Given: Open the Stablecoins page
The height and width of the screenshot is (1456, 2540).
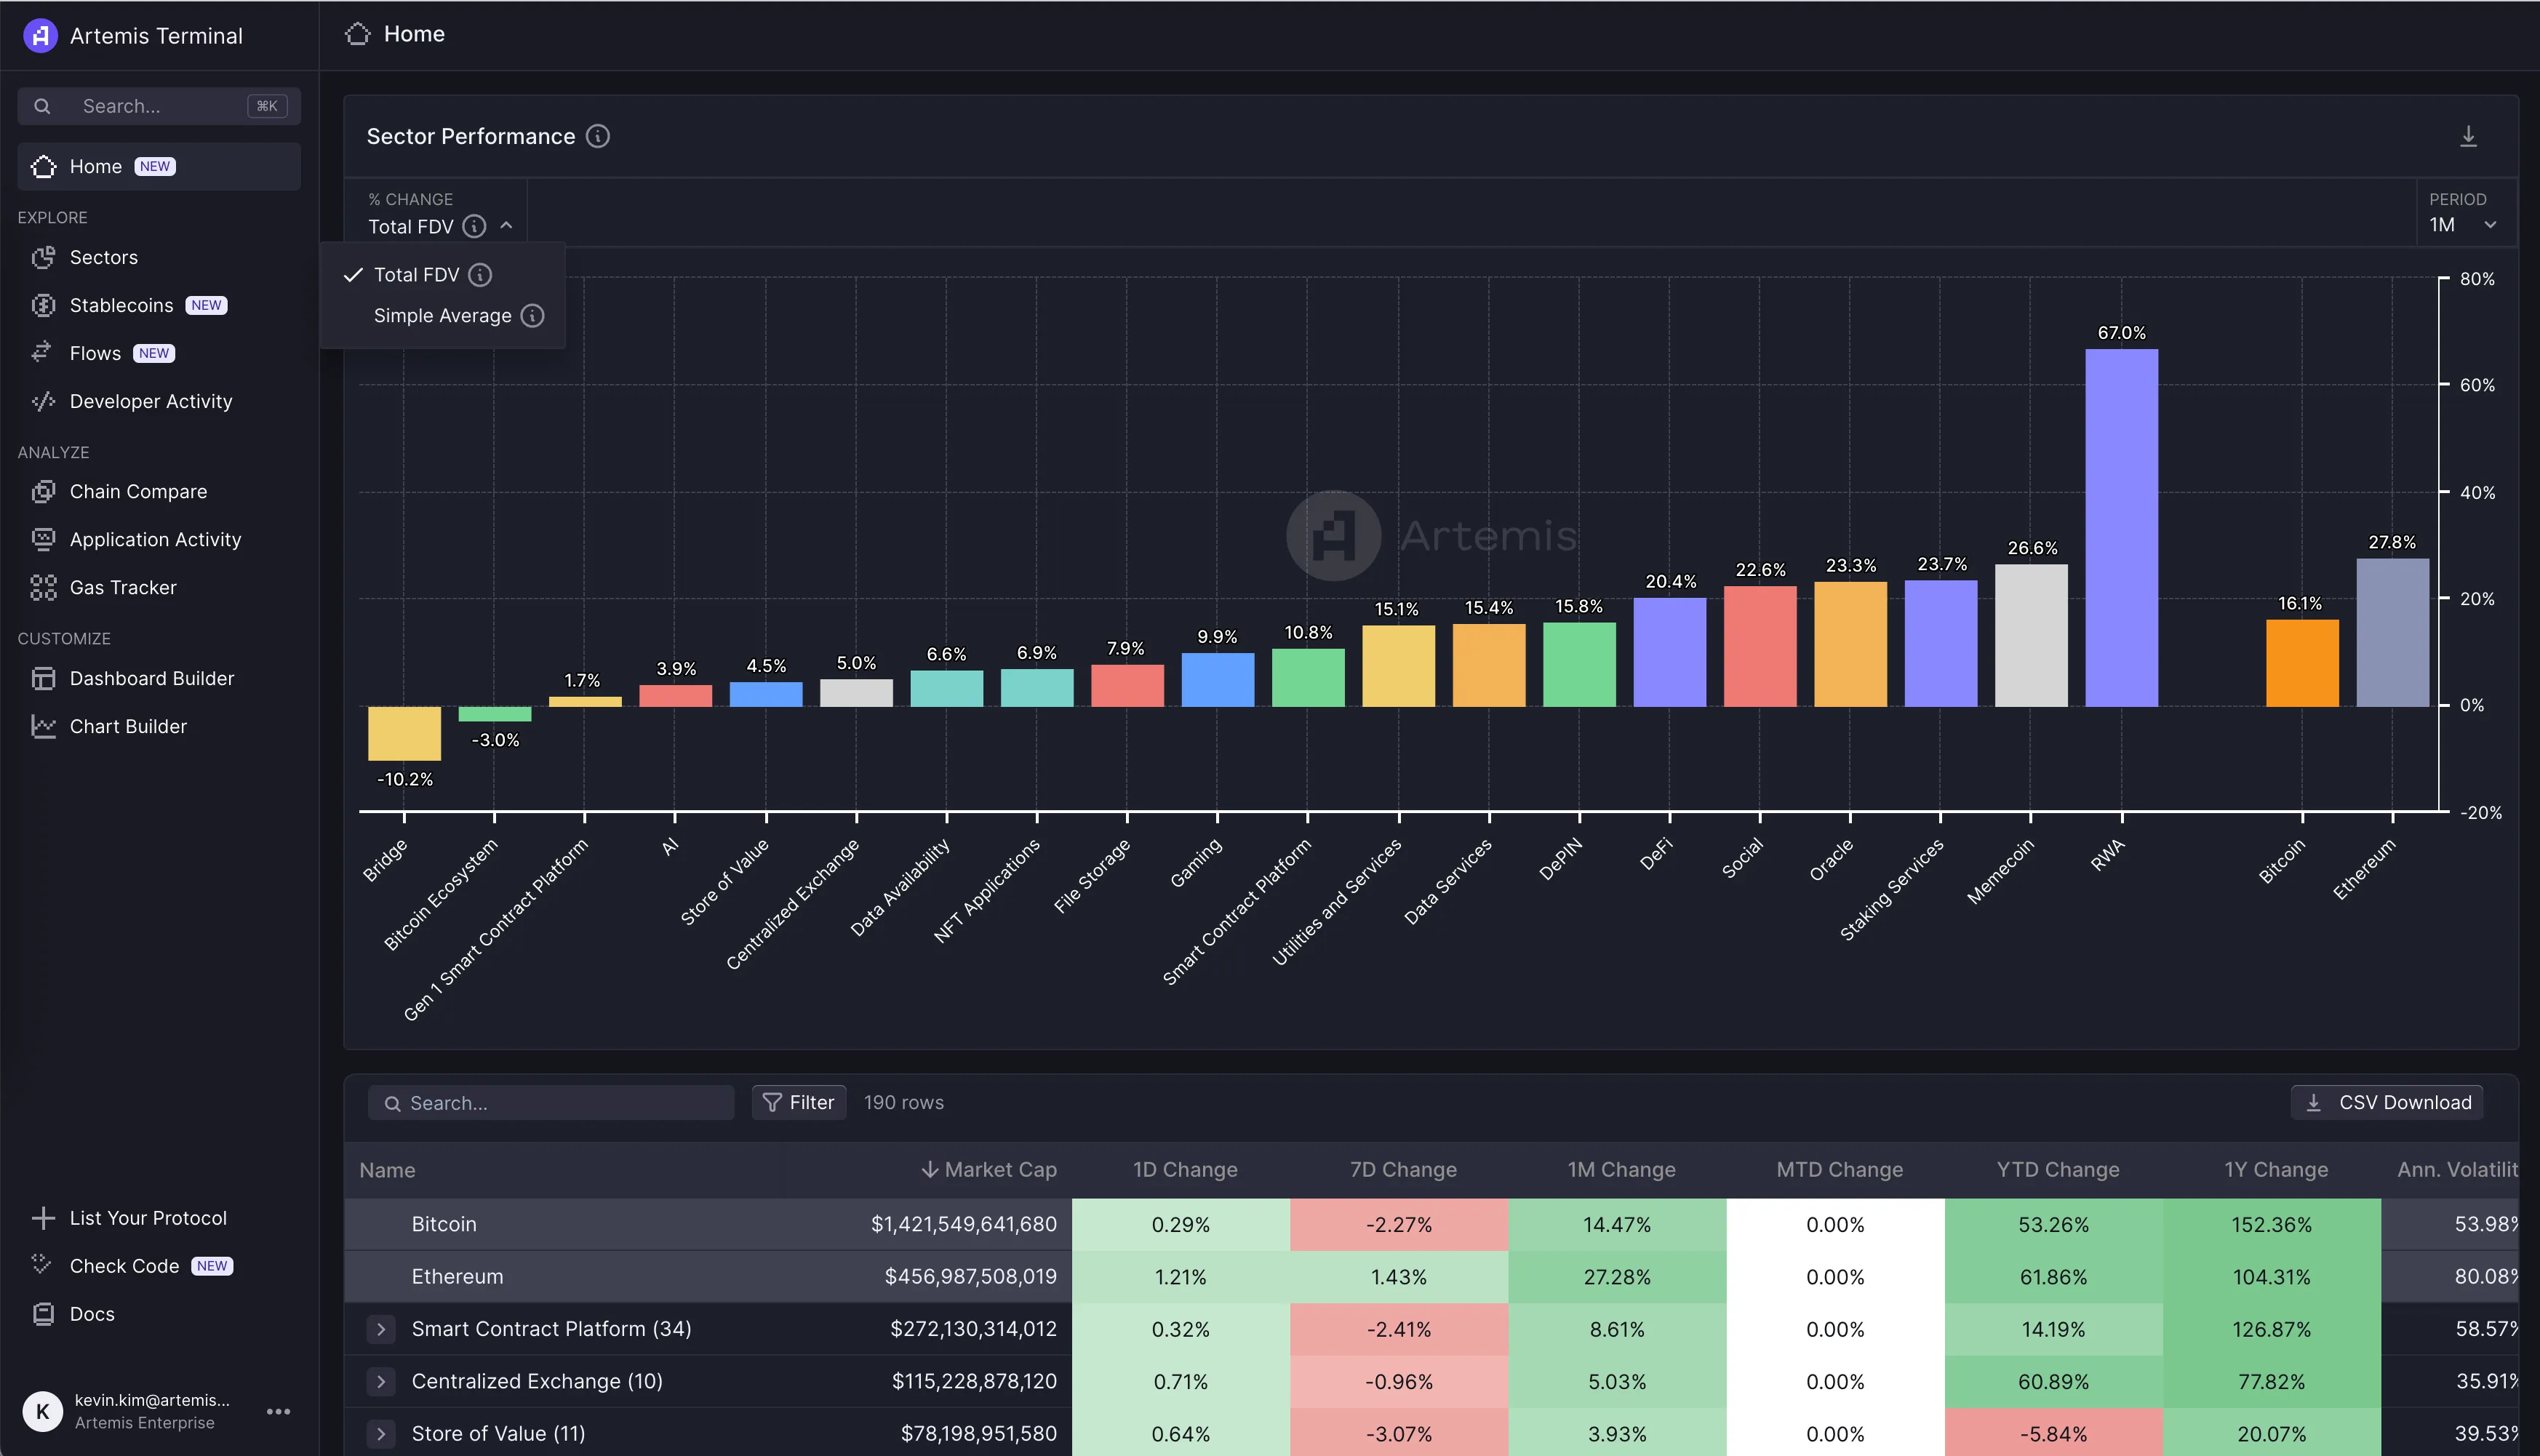Looking at the screenshot, I should coord(121,306).
